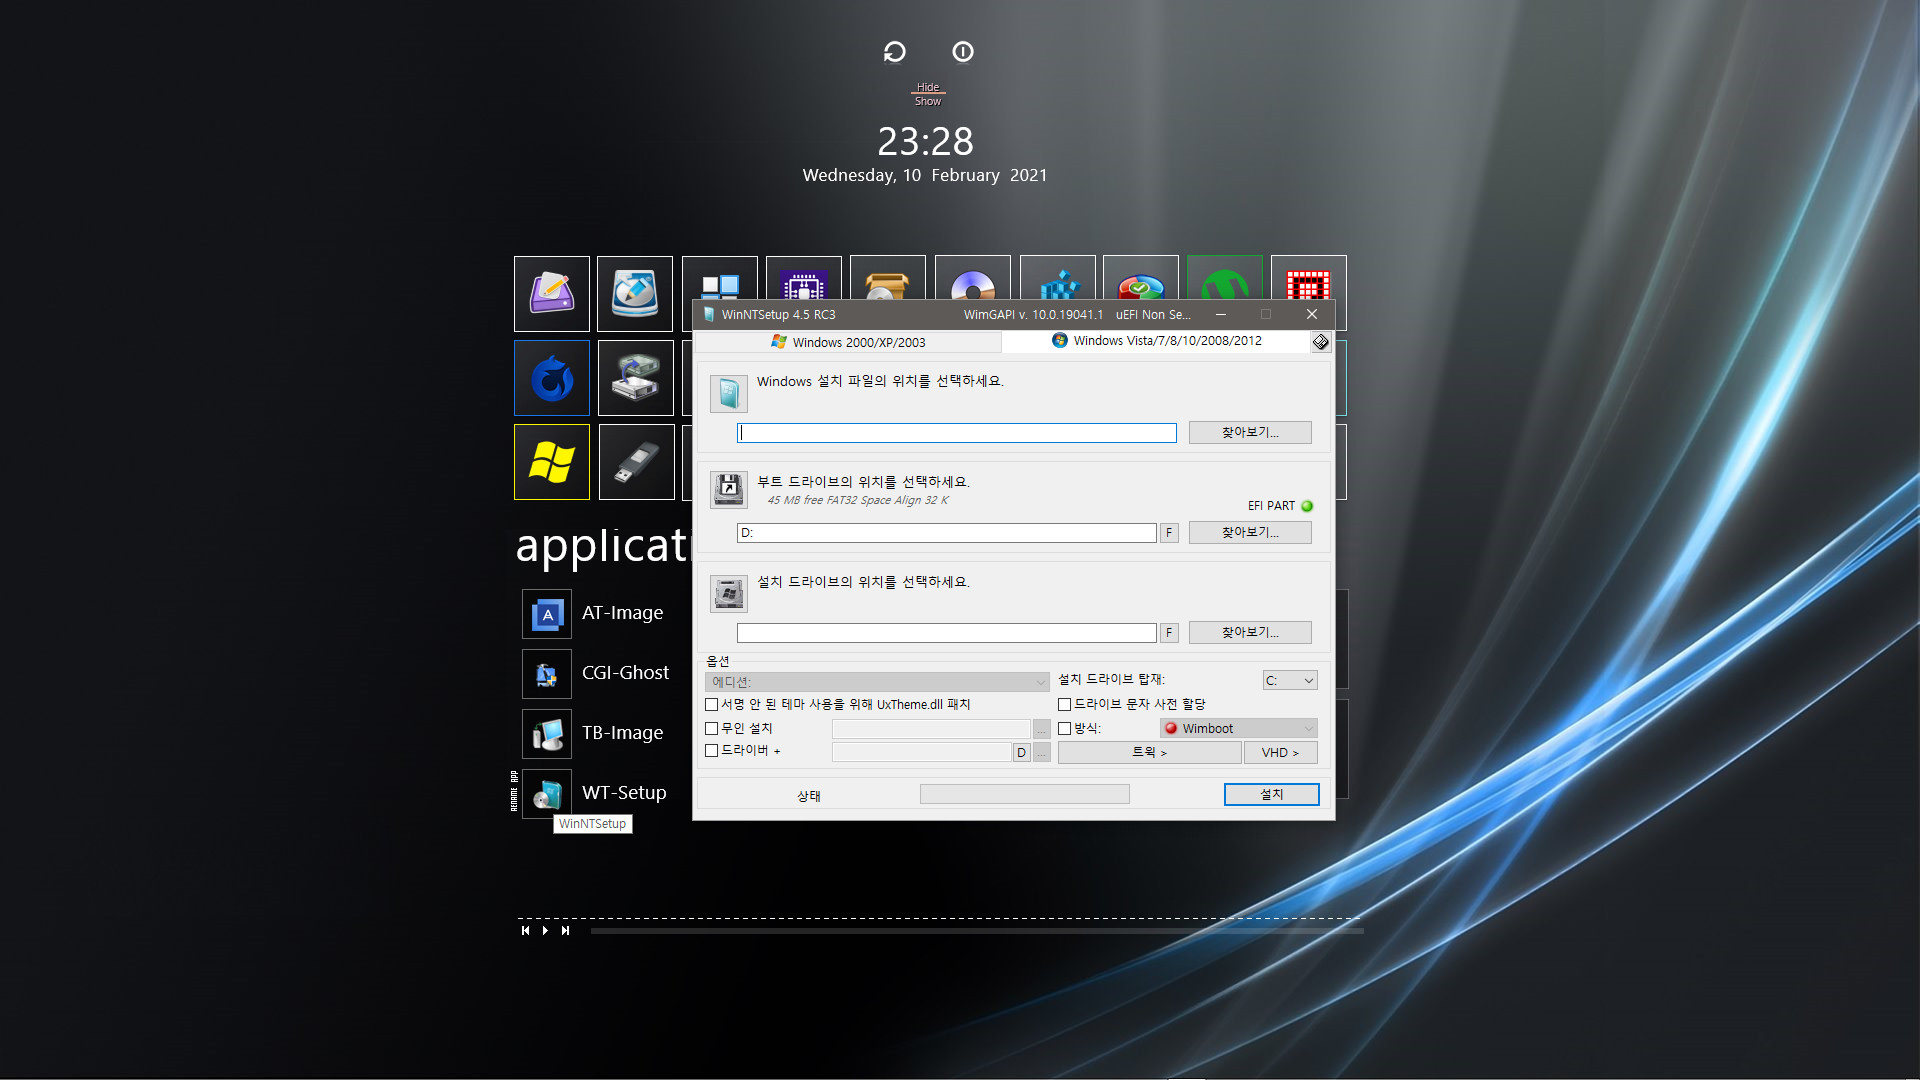
Task: Browse for the installation drive location
Action: point(1250,633)
